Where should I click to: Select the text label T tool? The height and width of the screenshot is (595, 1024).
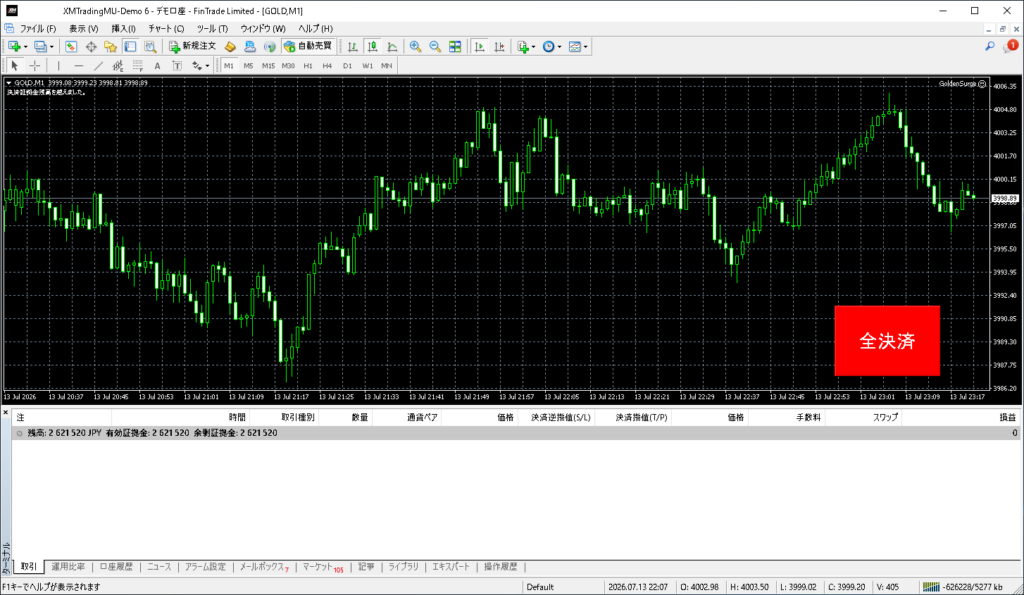[177, 65]
